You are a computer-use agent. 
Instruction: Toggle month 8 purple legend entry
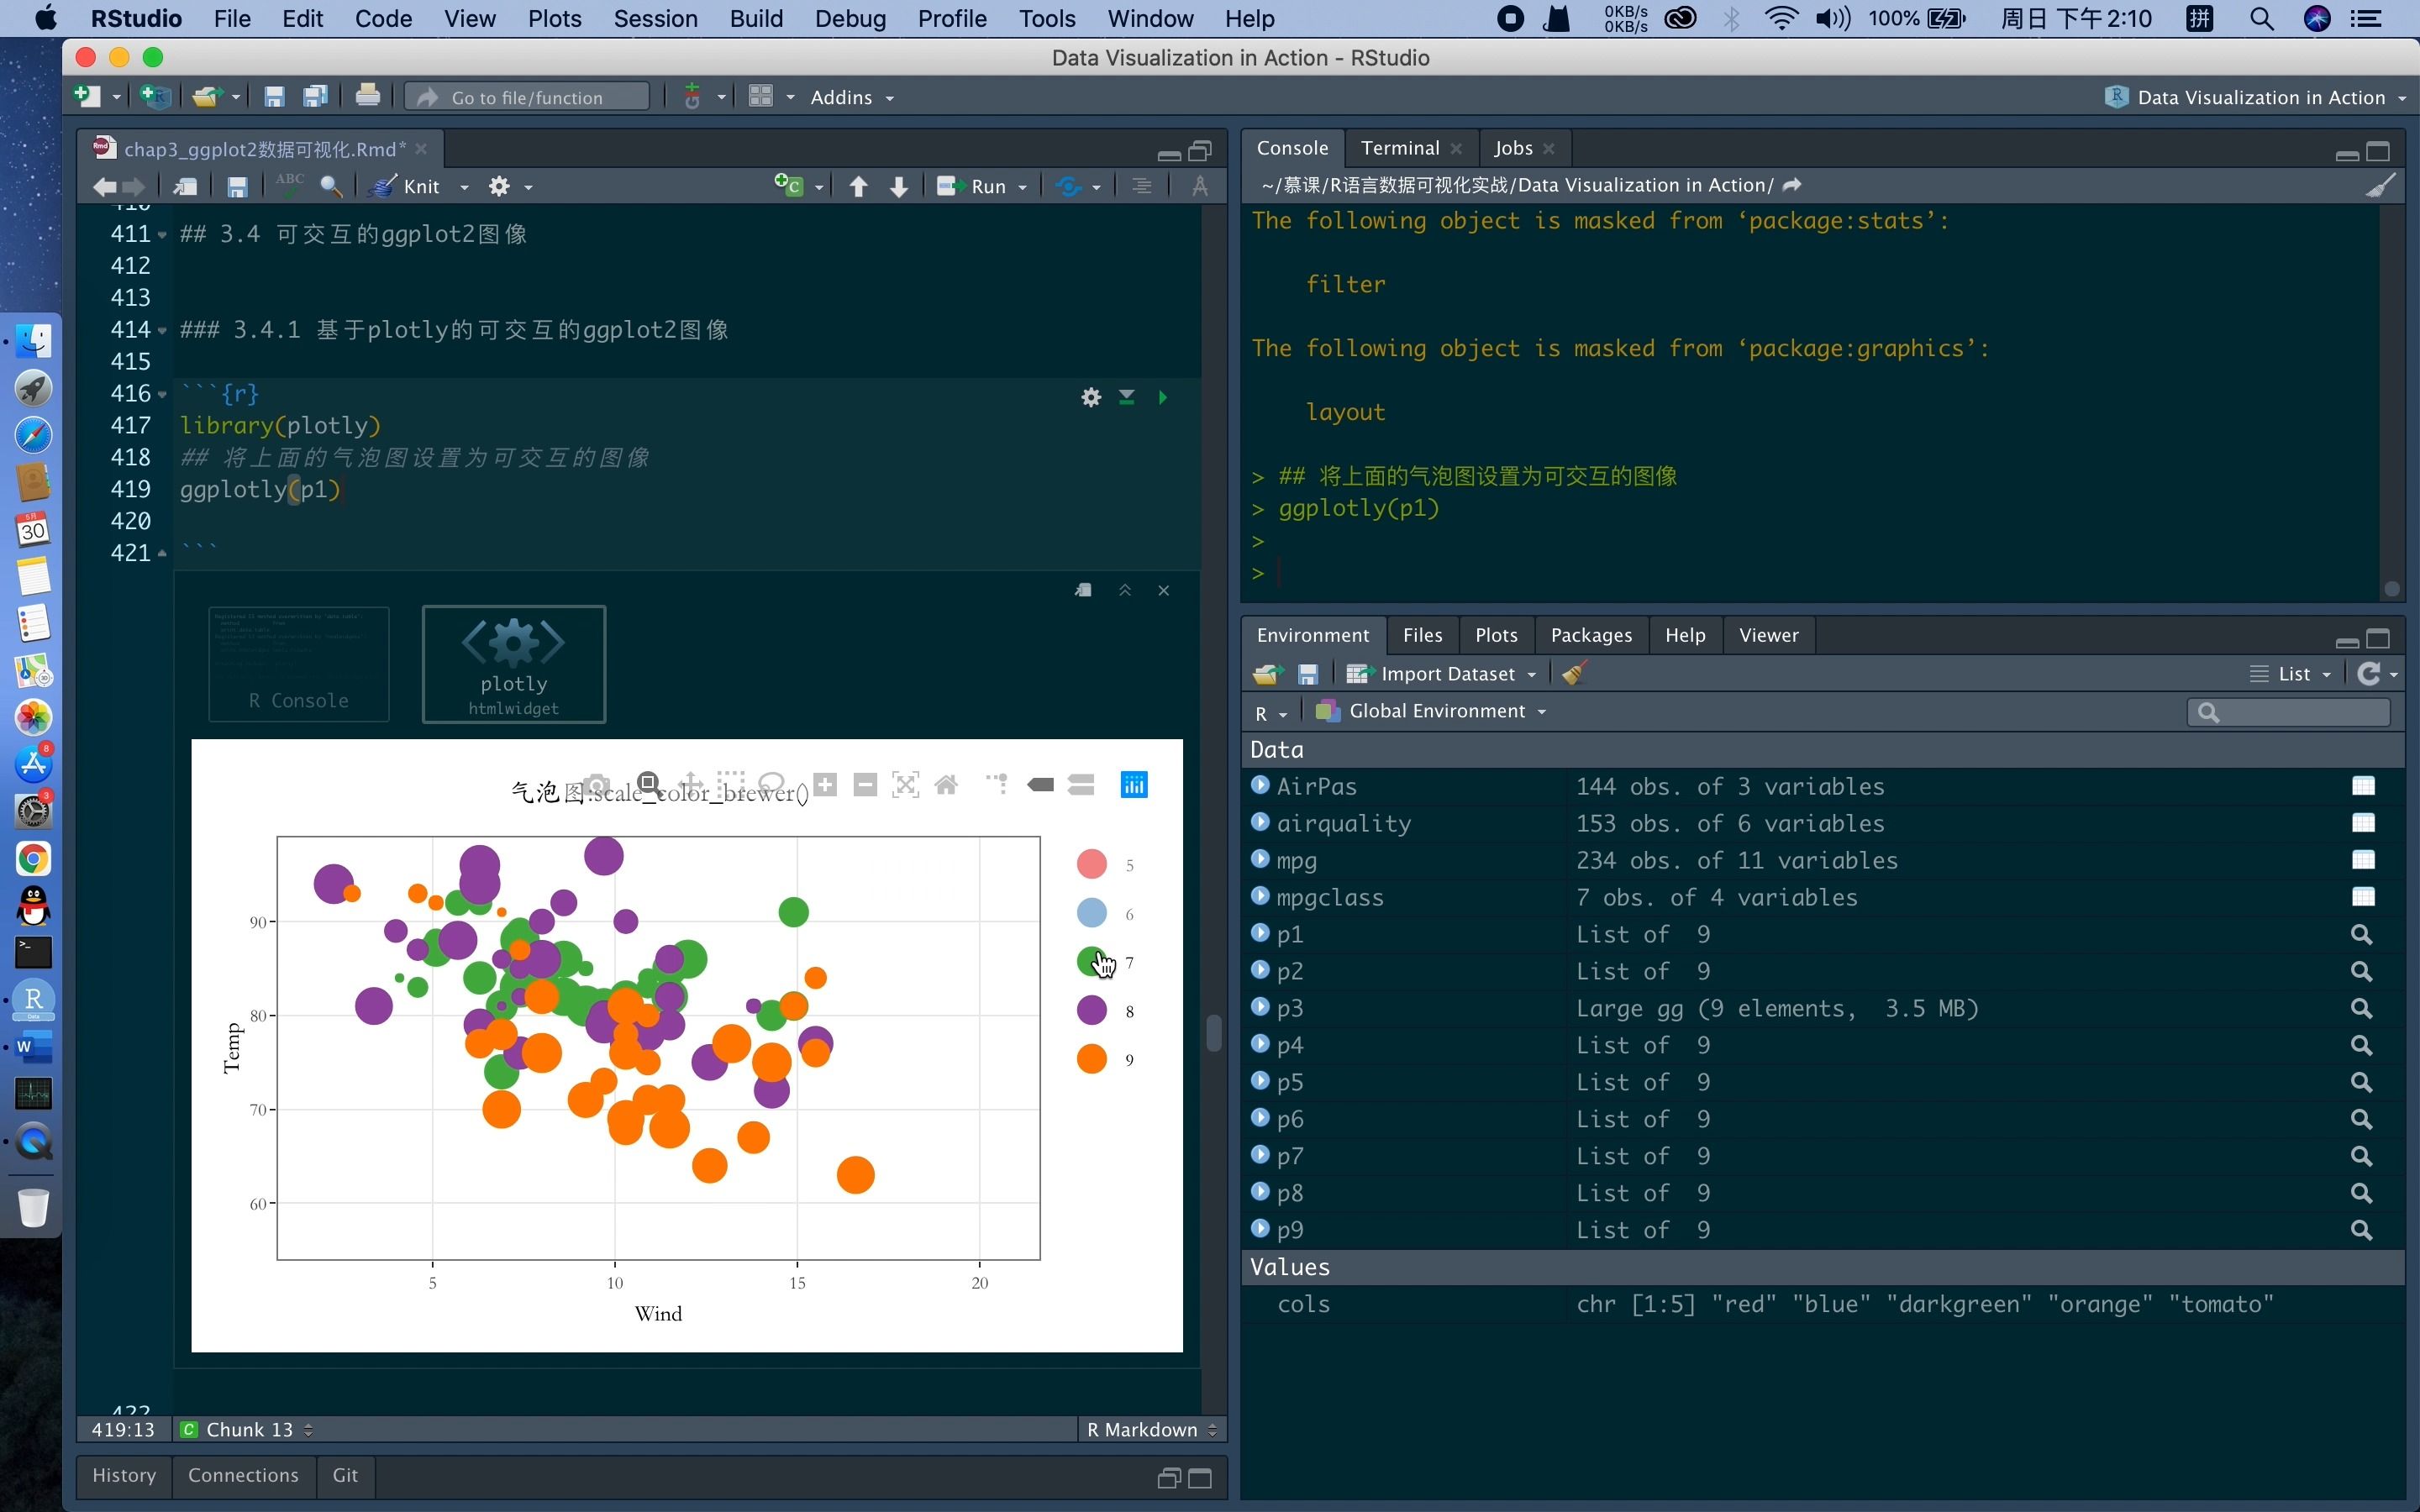[x=1092, y=1011]
